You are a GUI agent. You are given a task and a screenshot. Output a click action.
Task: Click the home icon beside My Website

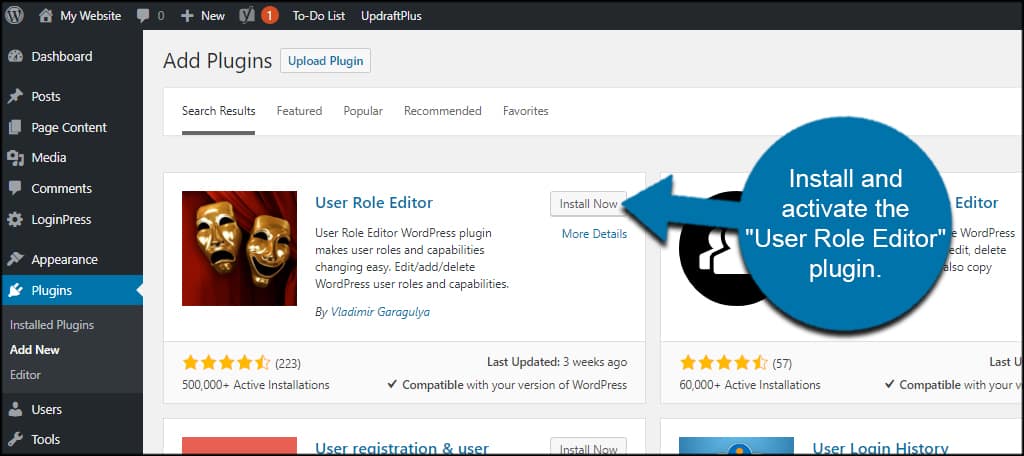point(46,16)
